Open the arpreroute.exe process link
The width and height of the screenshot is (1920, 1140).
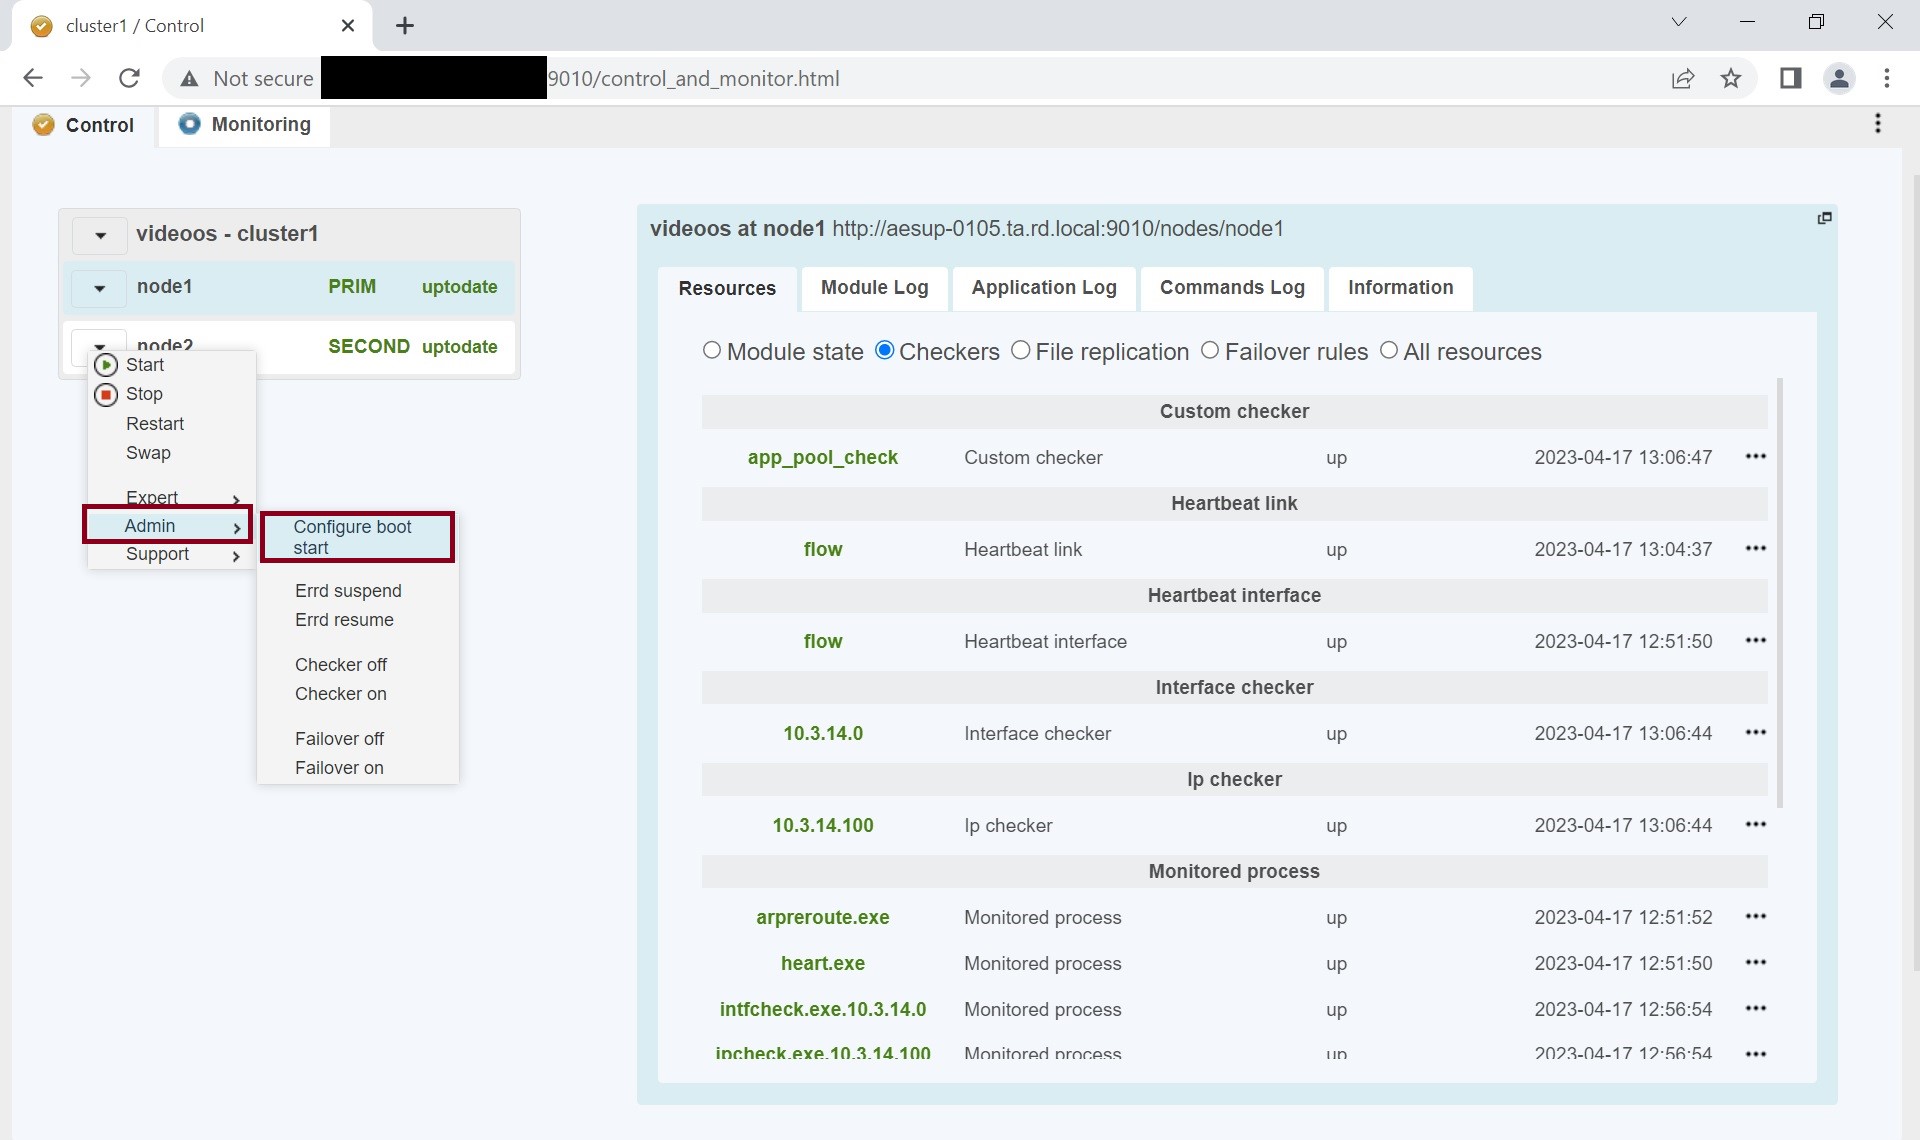[x=822, y=917]
